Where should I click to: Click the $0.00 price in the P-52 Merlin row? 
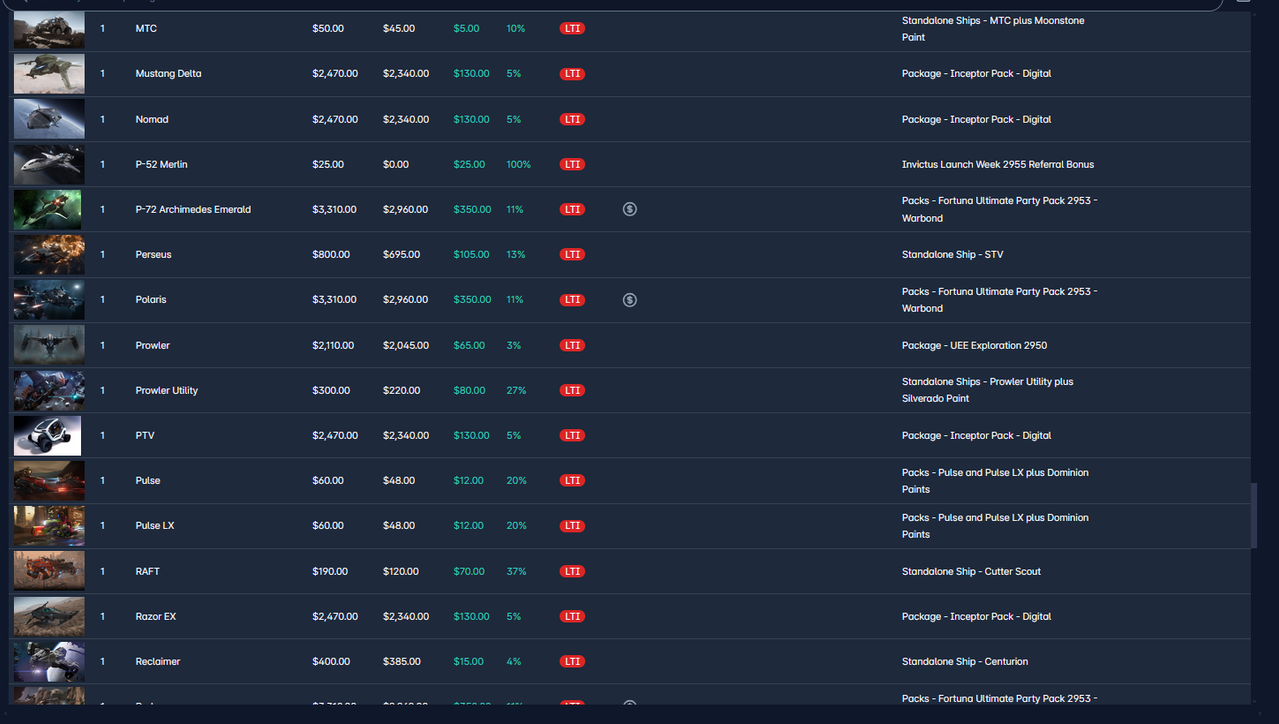click(396, 164)
